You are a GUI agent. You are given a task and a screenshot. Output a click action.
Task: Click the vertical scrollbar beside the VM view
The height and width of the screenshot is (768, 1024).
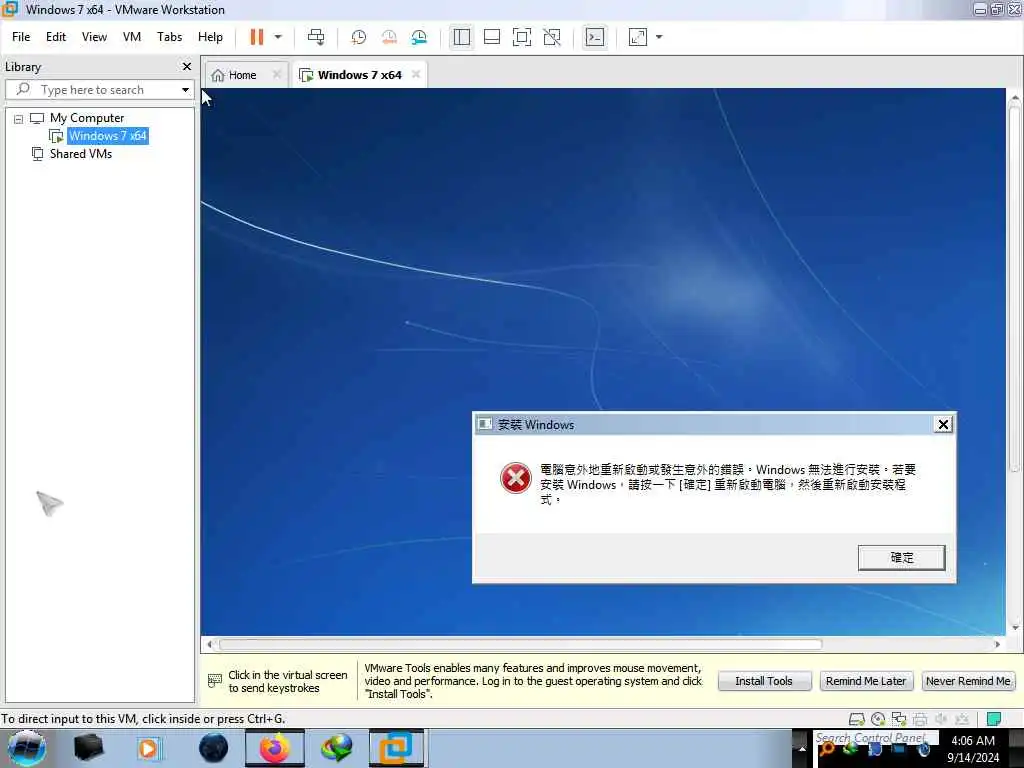point(1015,287)
